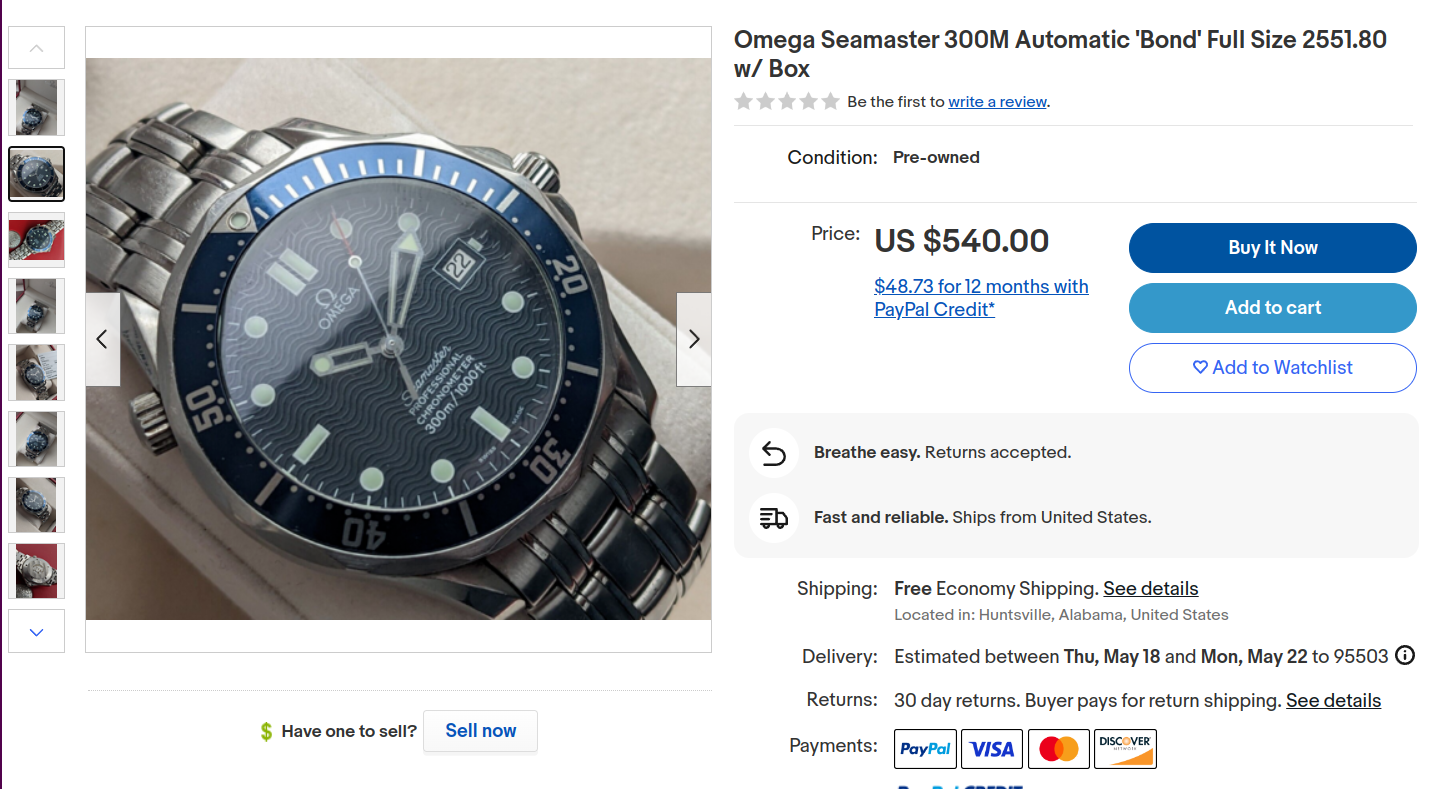Click the green dollar sign icon
1433x789 pixels.
tap(266, 732)
